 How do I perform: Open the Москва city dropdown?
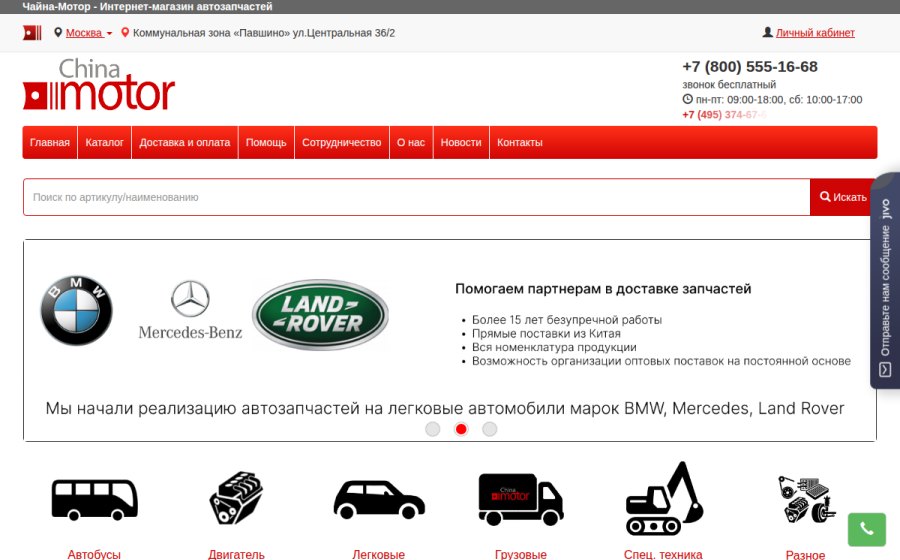click(x=89, y=33)
